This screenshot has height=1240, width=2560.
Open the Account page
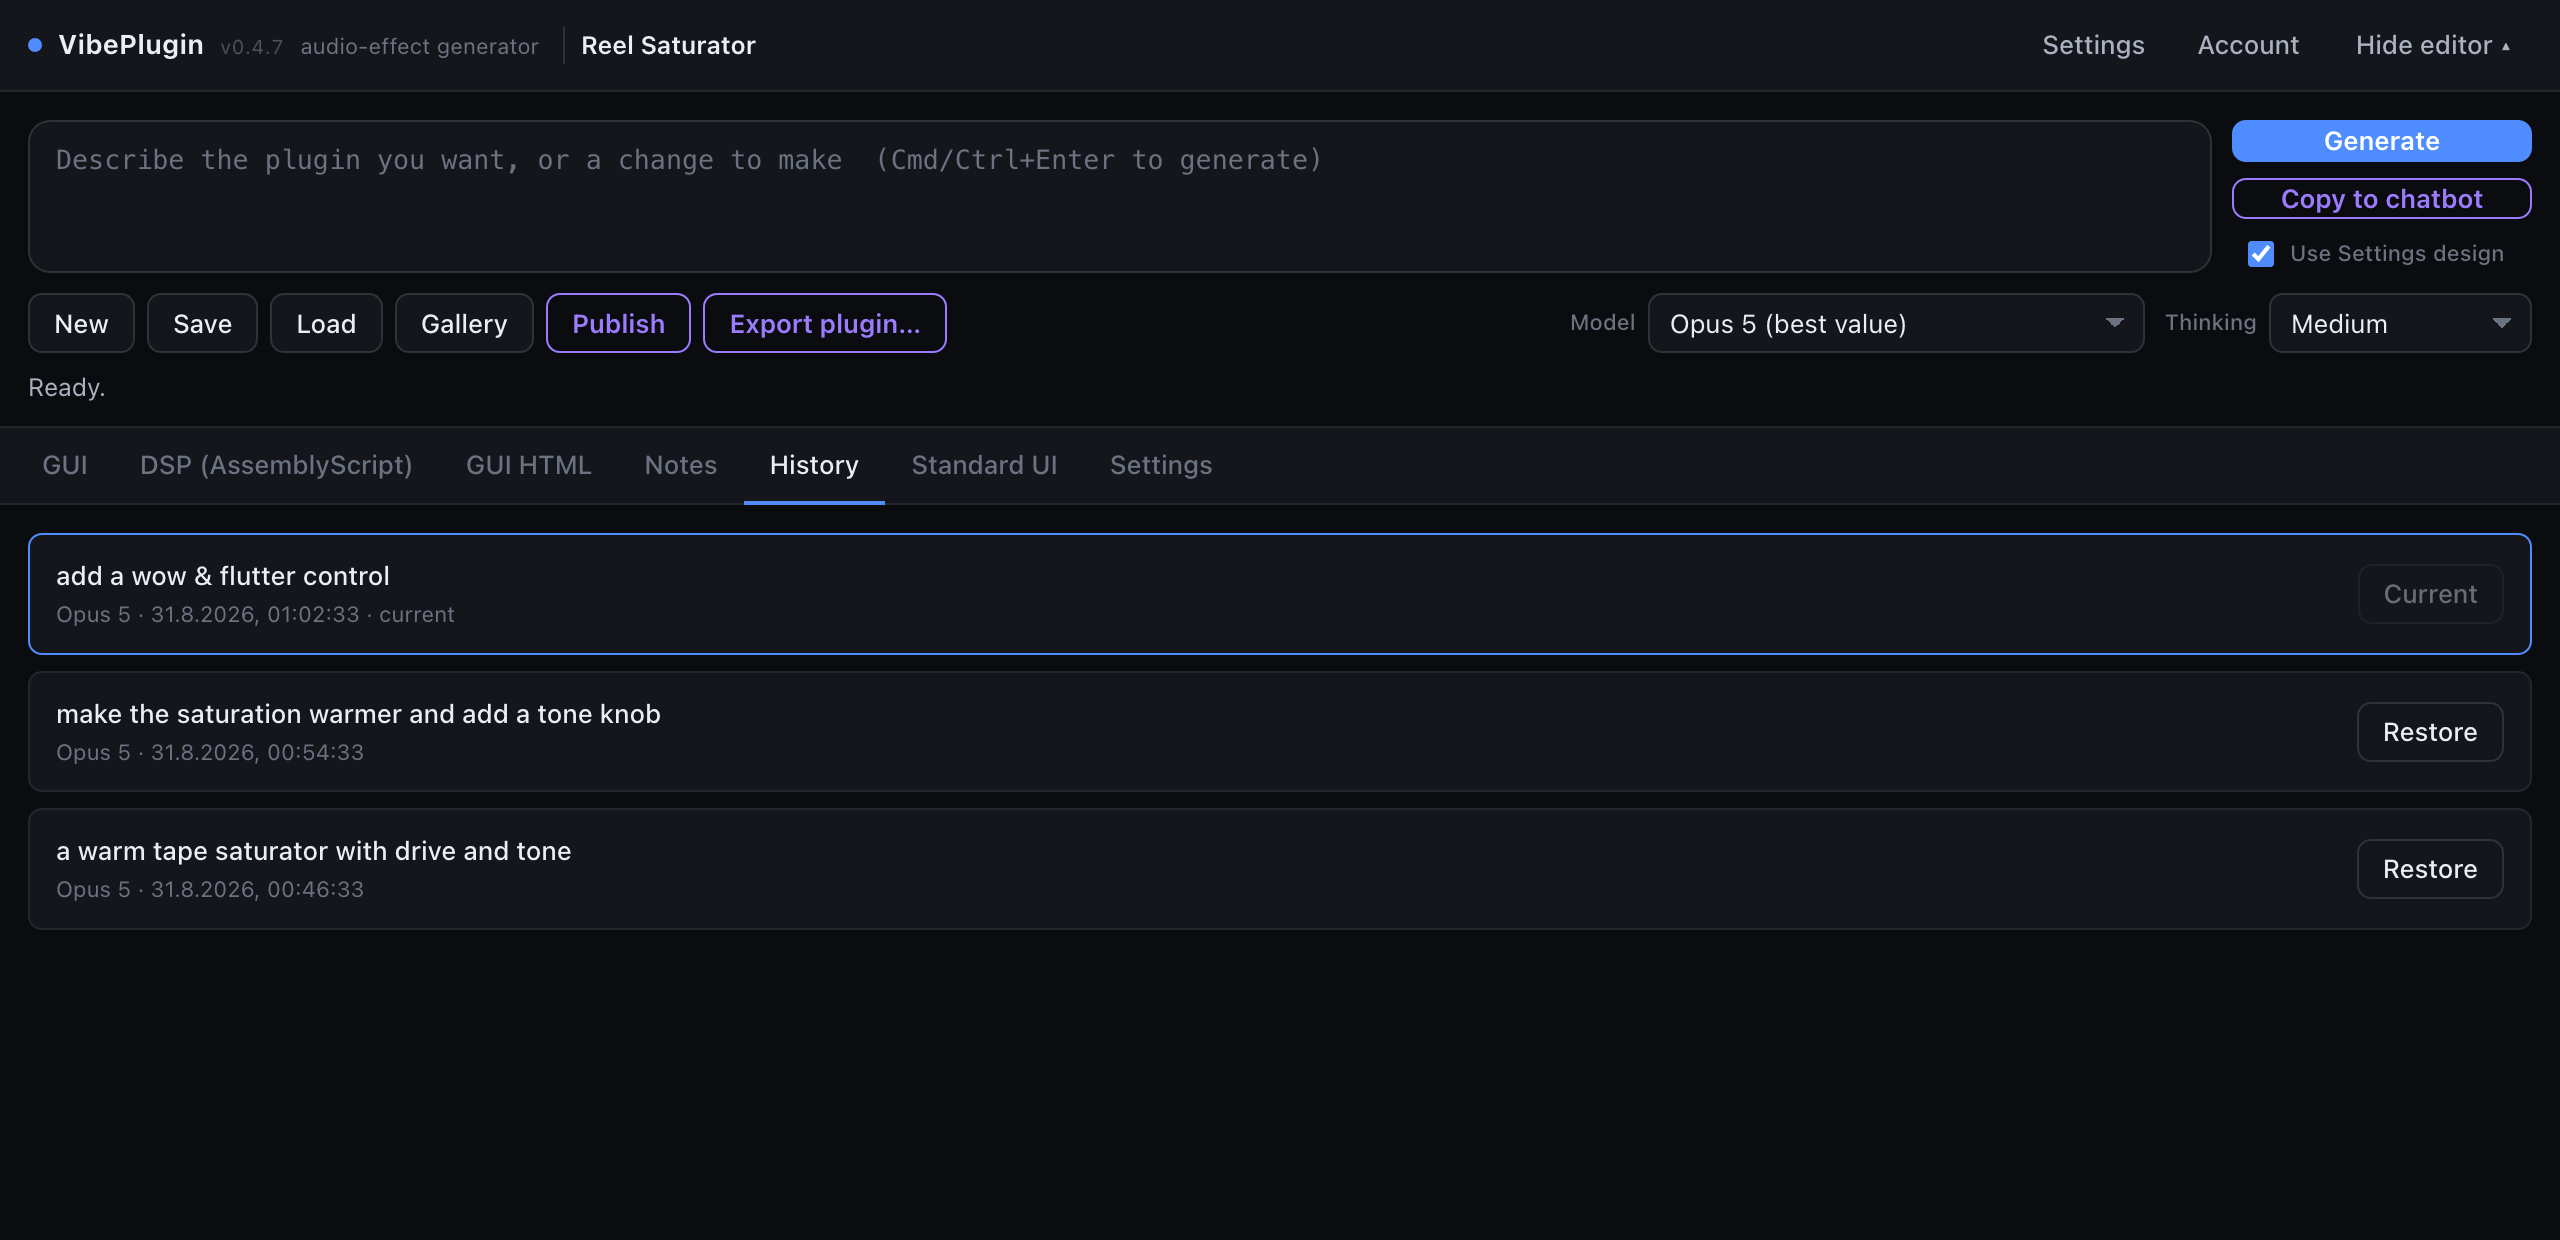[x=2248, y=45]
